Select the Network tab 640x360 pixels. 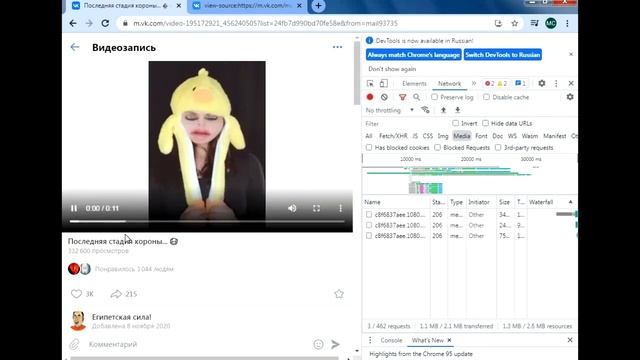coord(449,84)
